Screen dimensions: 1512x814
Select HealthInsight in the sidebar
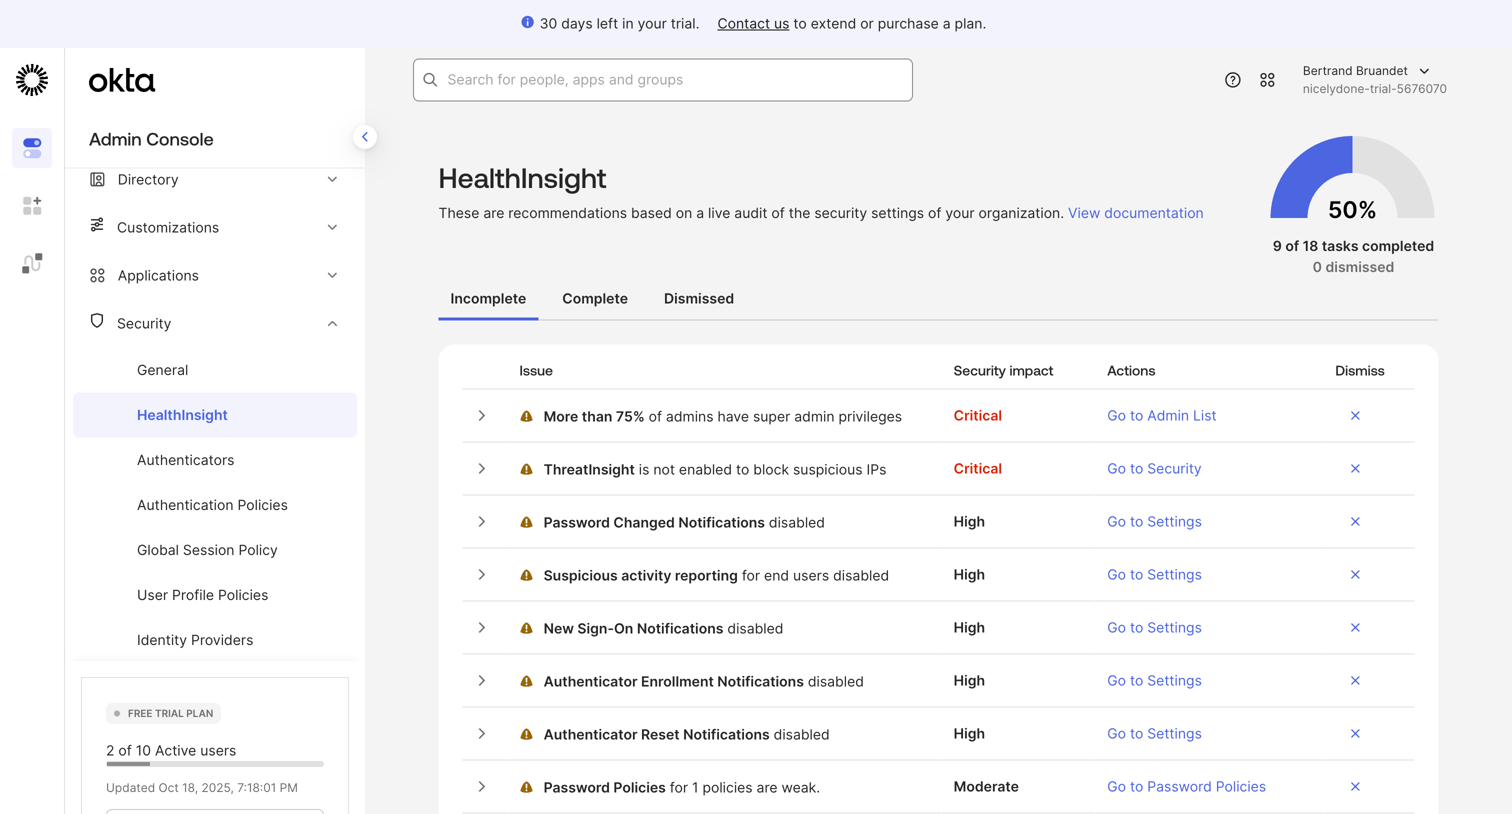pyautogui.click(x=215, y=415)
